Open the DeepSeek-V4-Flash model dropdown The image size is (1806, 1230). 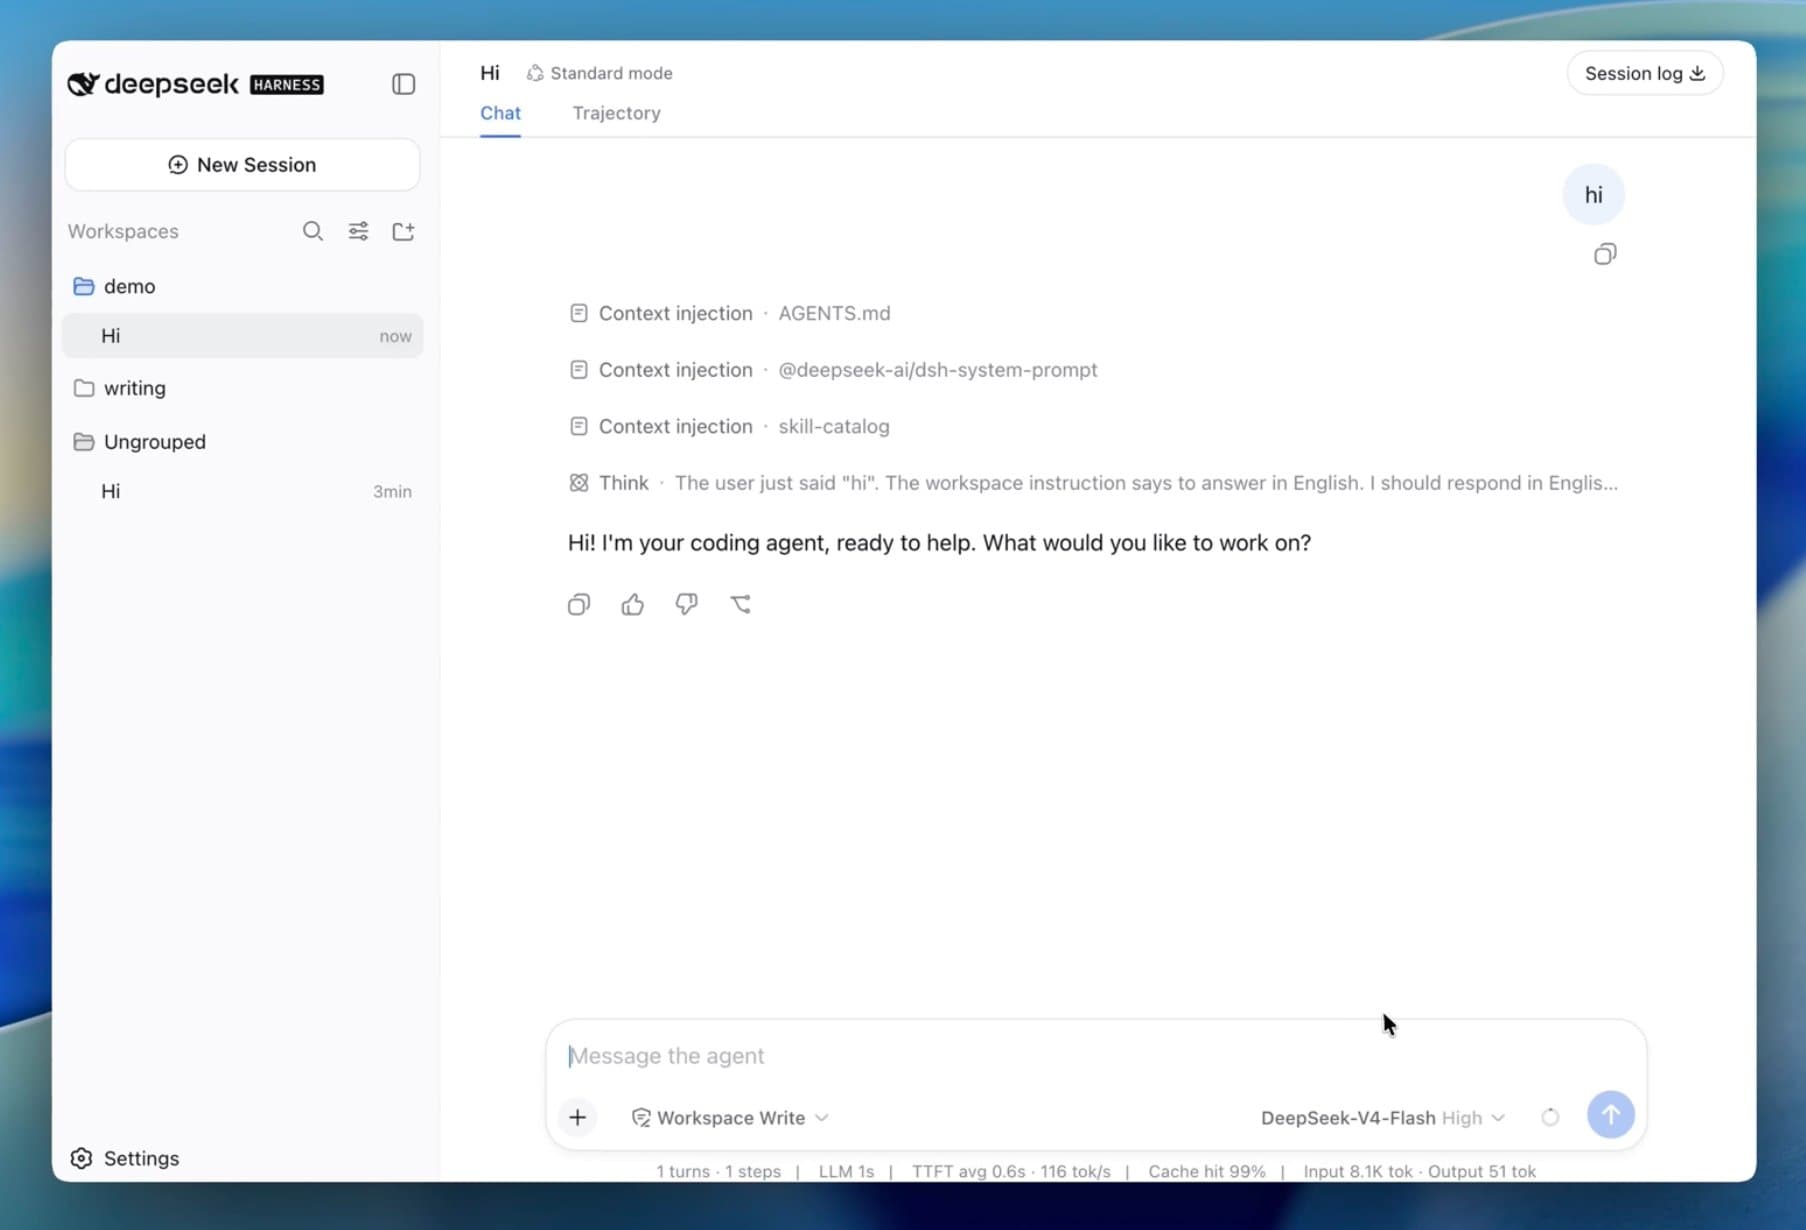pyautogui.click(x=1382, y=1118)
